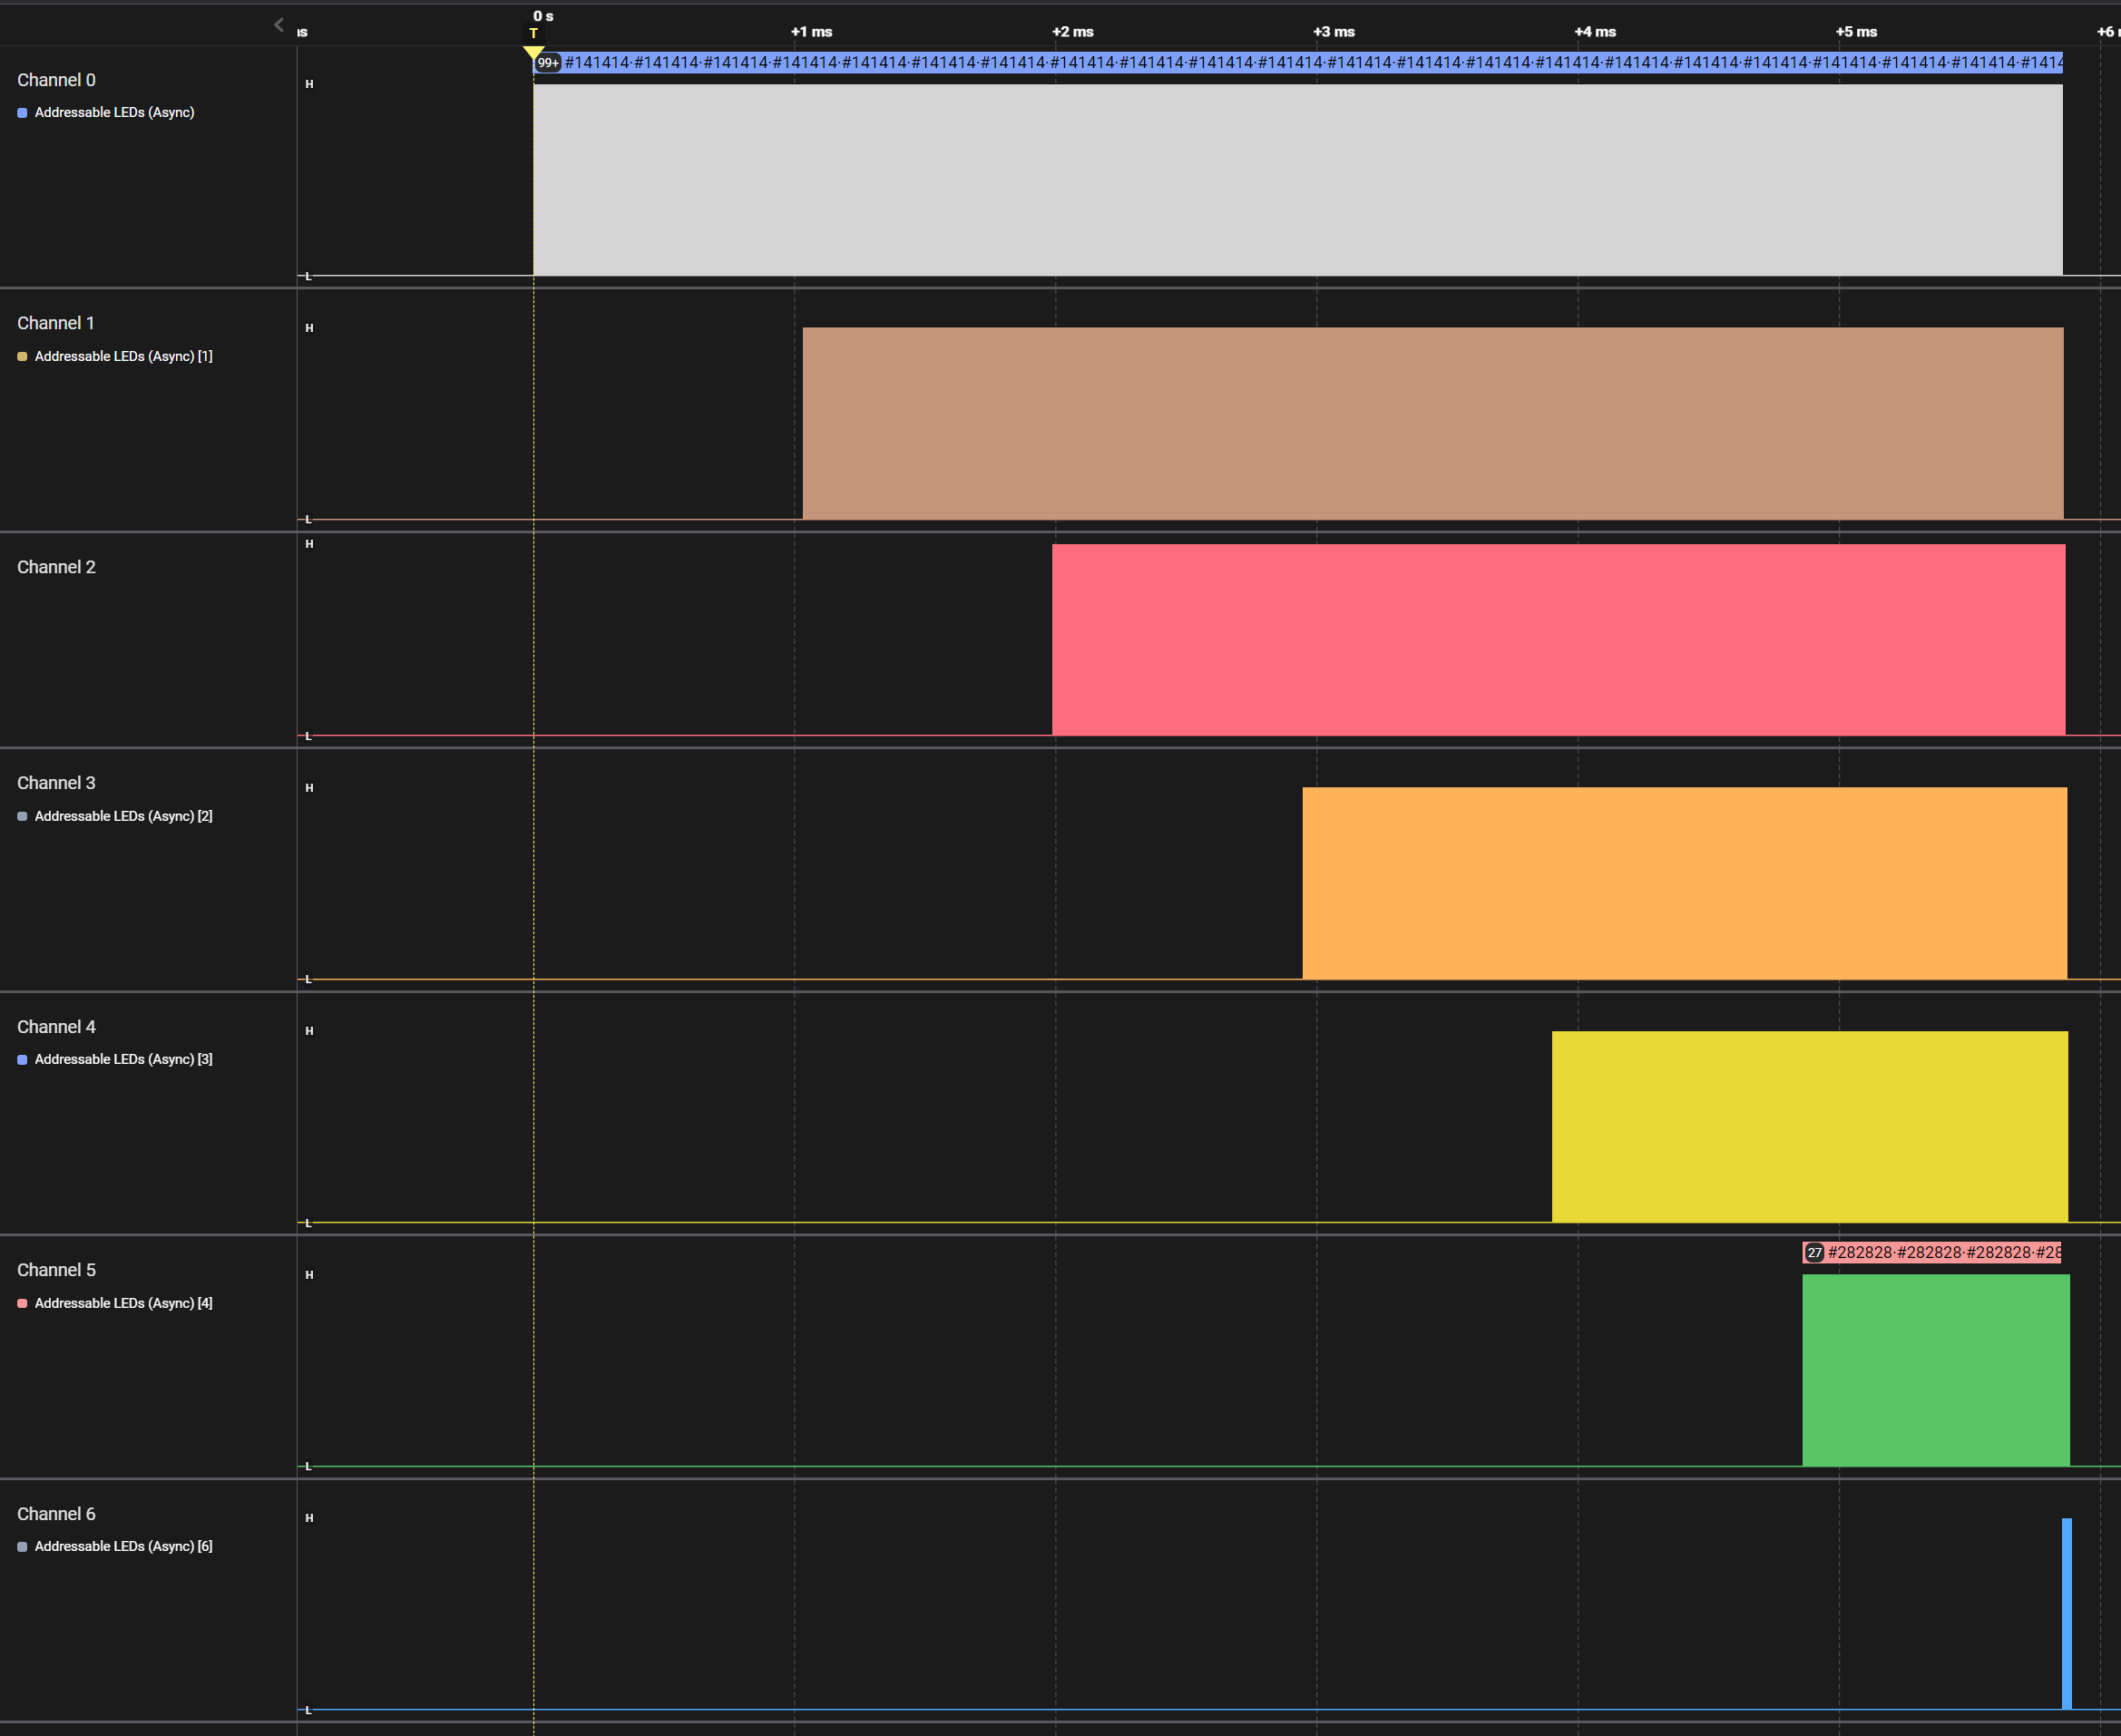Click the +3 ms tick on time ruler

(1333, 32)
